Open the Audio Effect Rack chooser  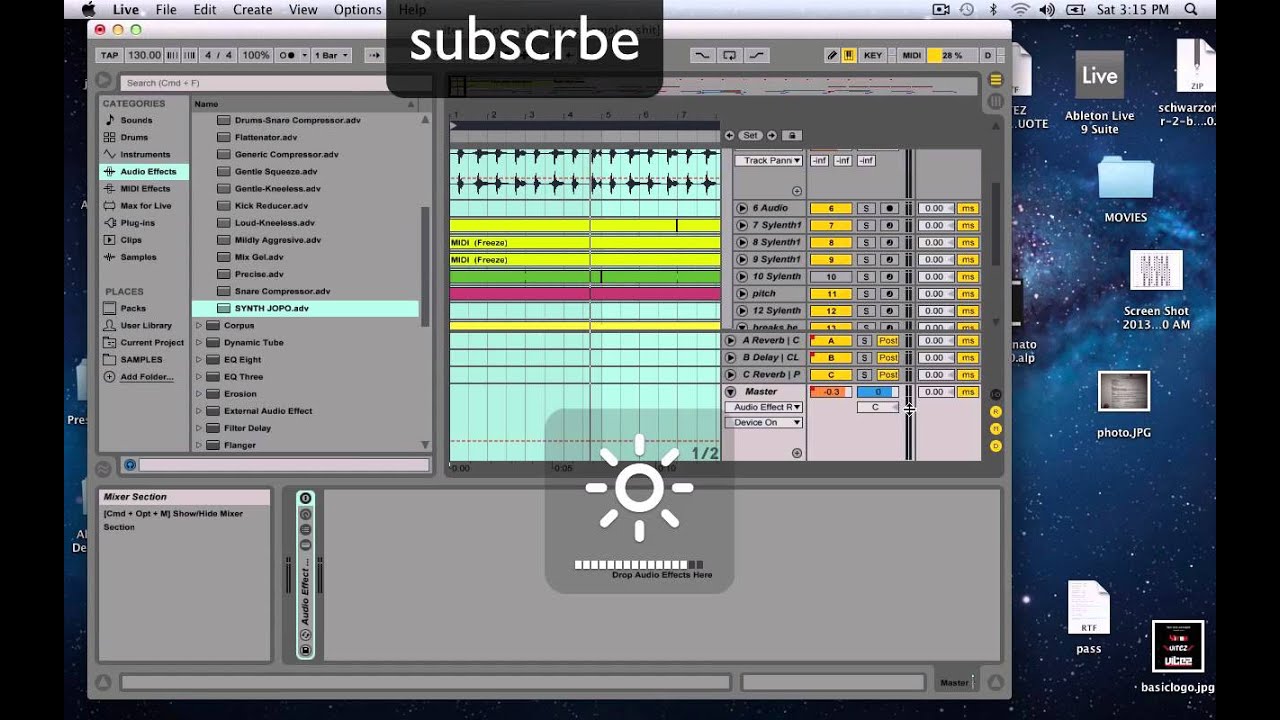(764, 407)
